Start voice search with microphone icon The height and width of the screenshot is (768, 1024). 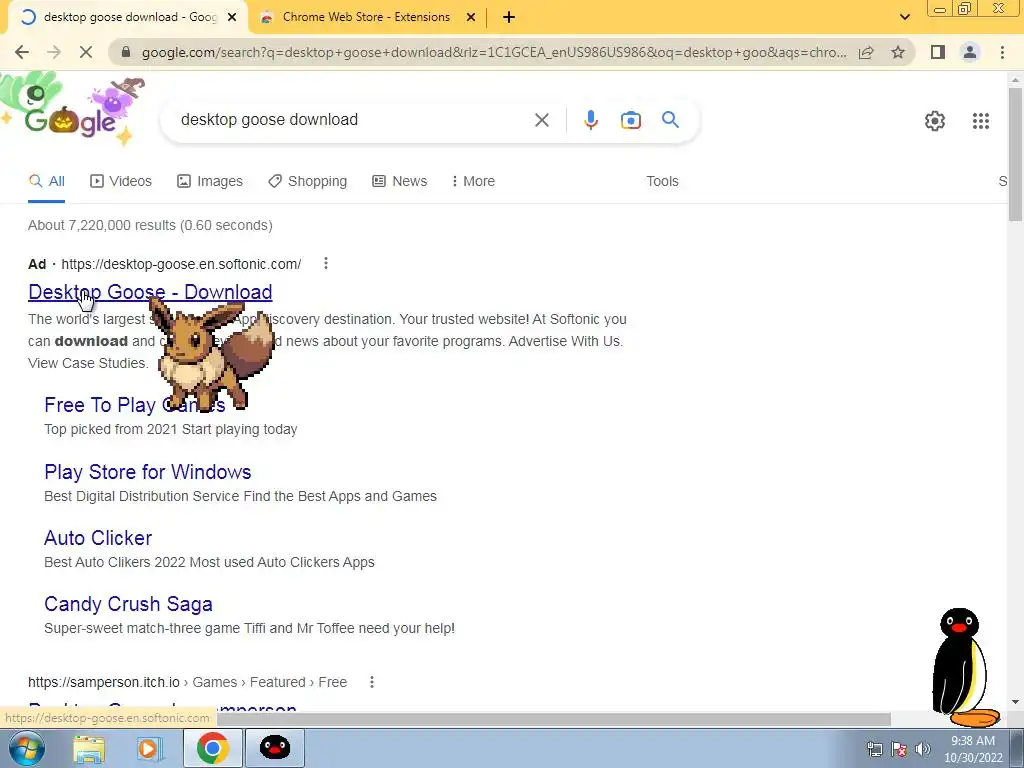tap(590, 120)
